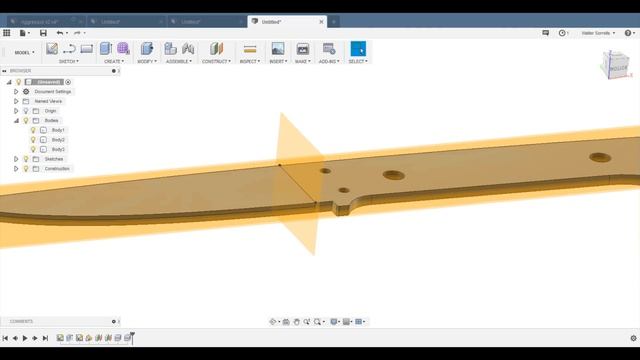Click the Create Sketch tool icon
Image resolution: width=640 pixels, height=360 pixels.
[52, 49]
